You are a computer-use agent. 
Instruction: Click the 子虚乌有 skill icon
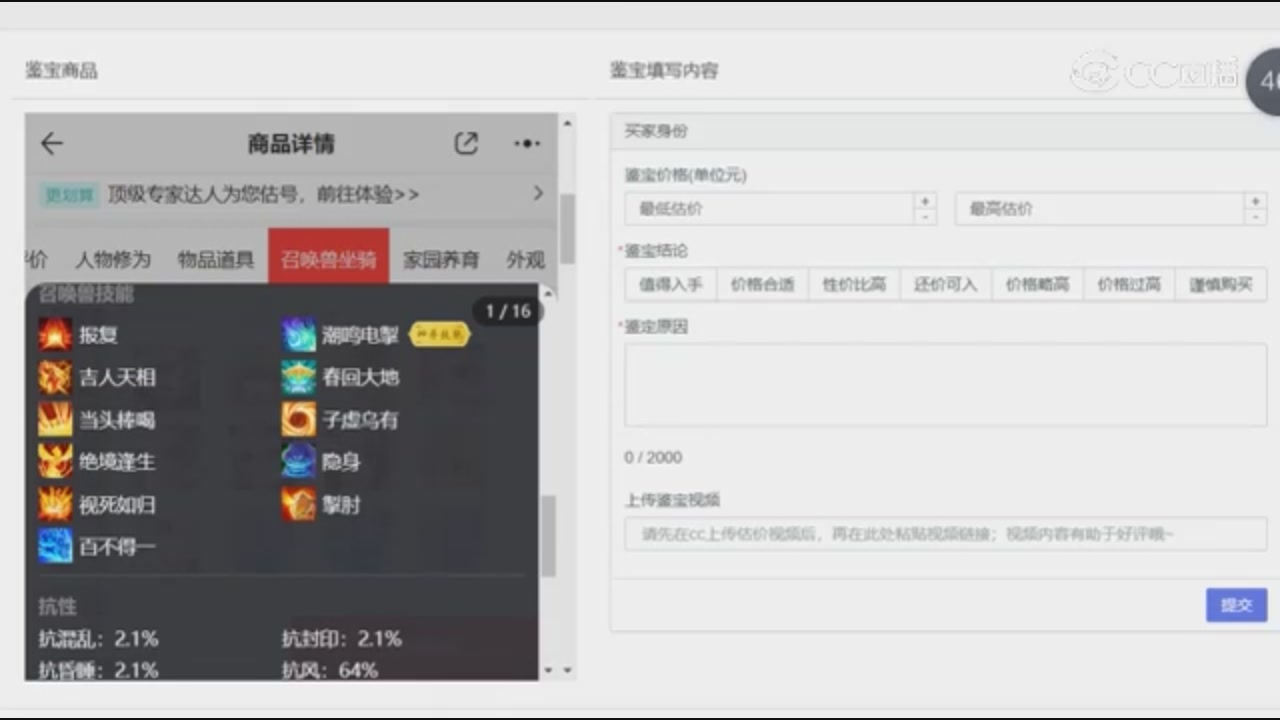[298, 420]
